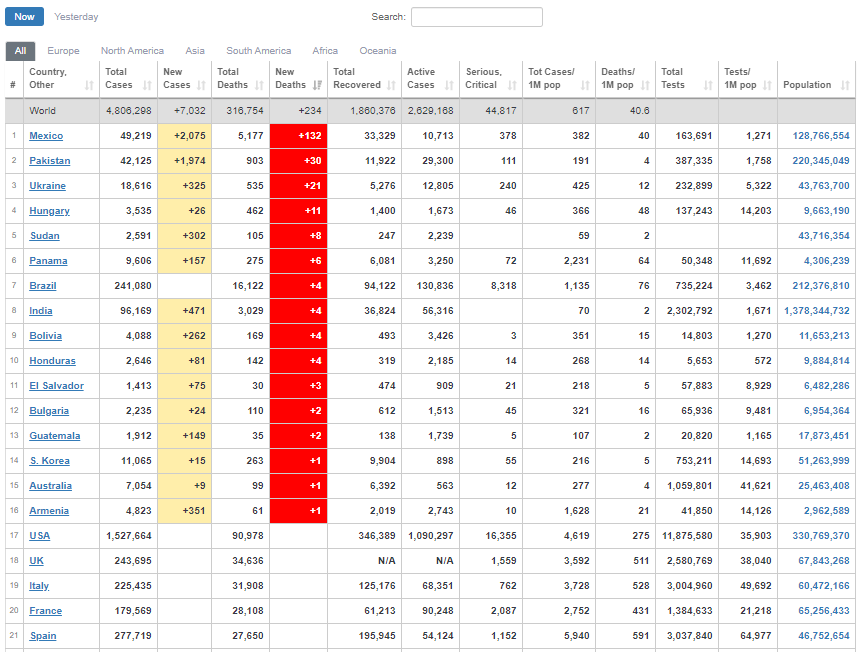Viewport: 862px width, 652px height.
Task: Open the India country link
Action: point(41,311)
